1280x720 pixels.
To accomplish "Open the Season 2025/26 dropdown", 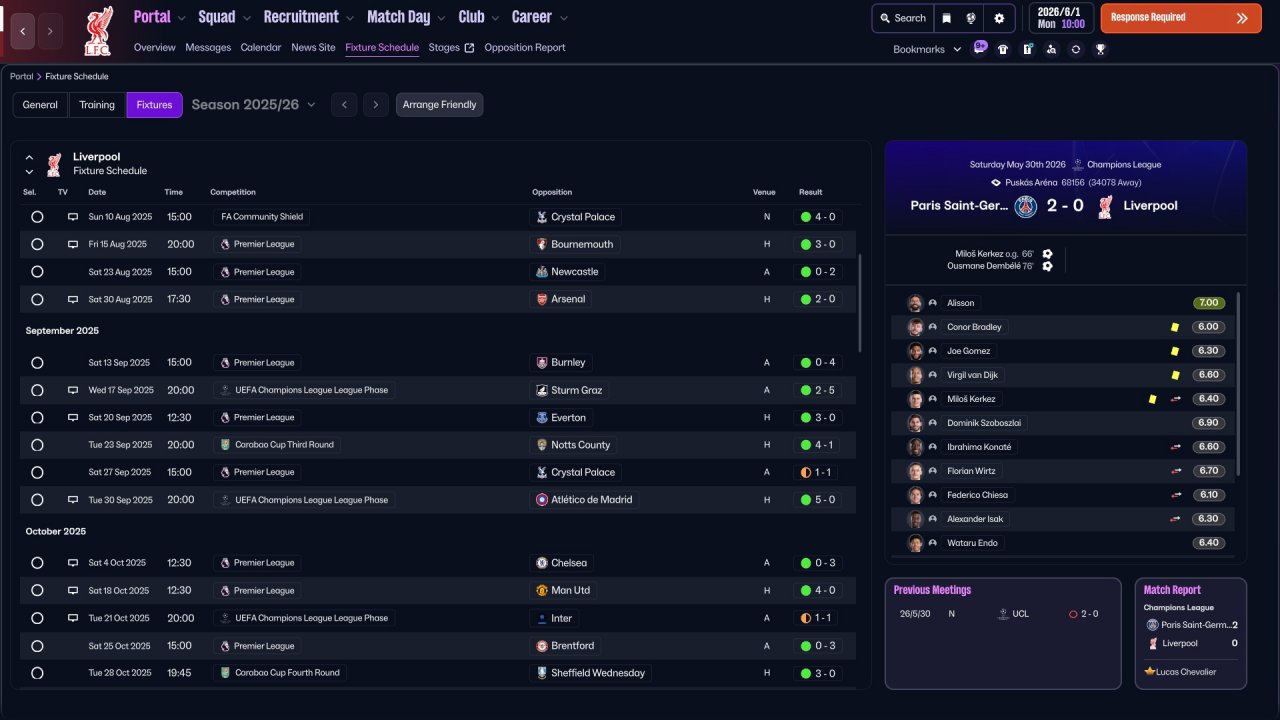I will coord(253,105).
